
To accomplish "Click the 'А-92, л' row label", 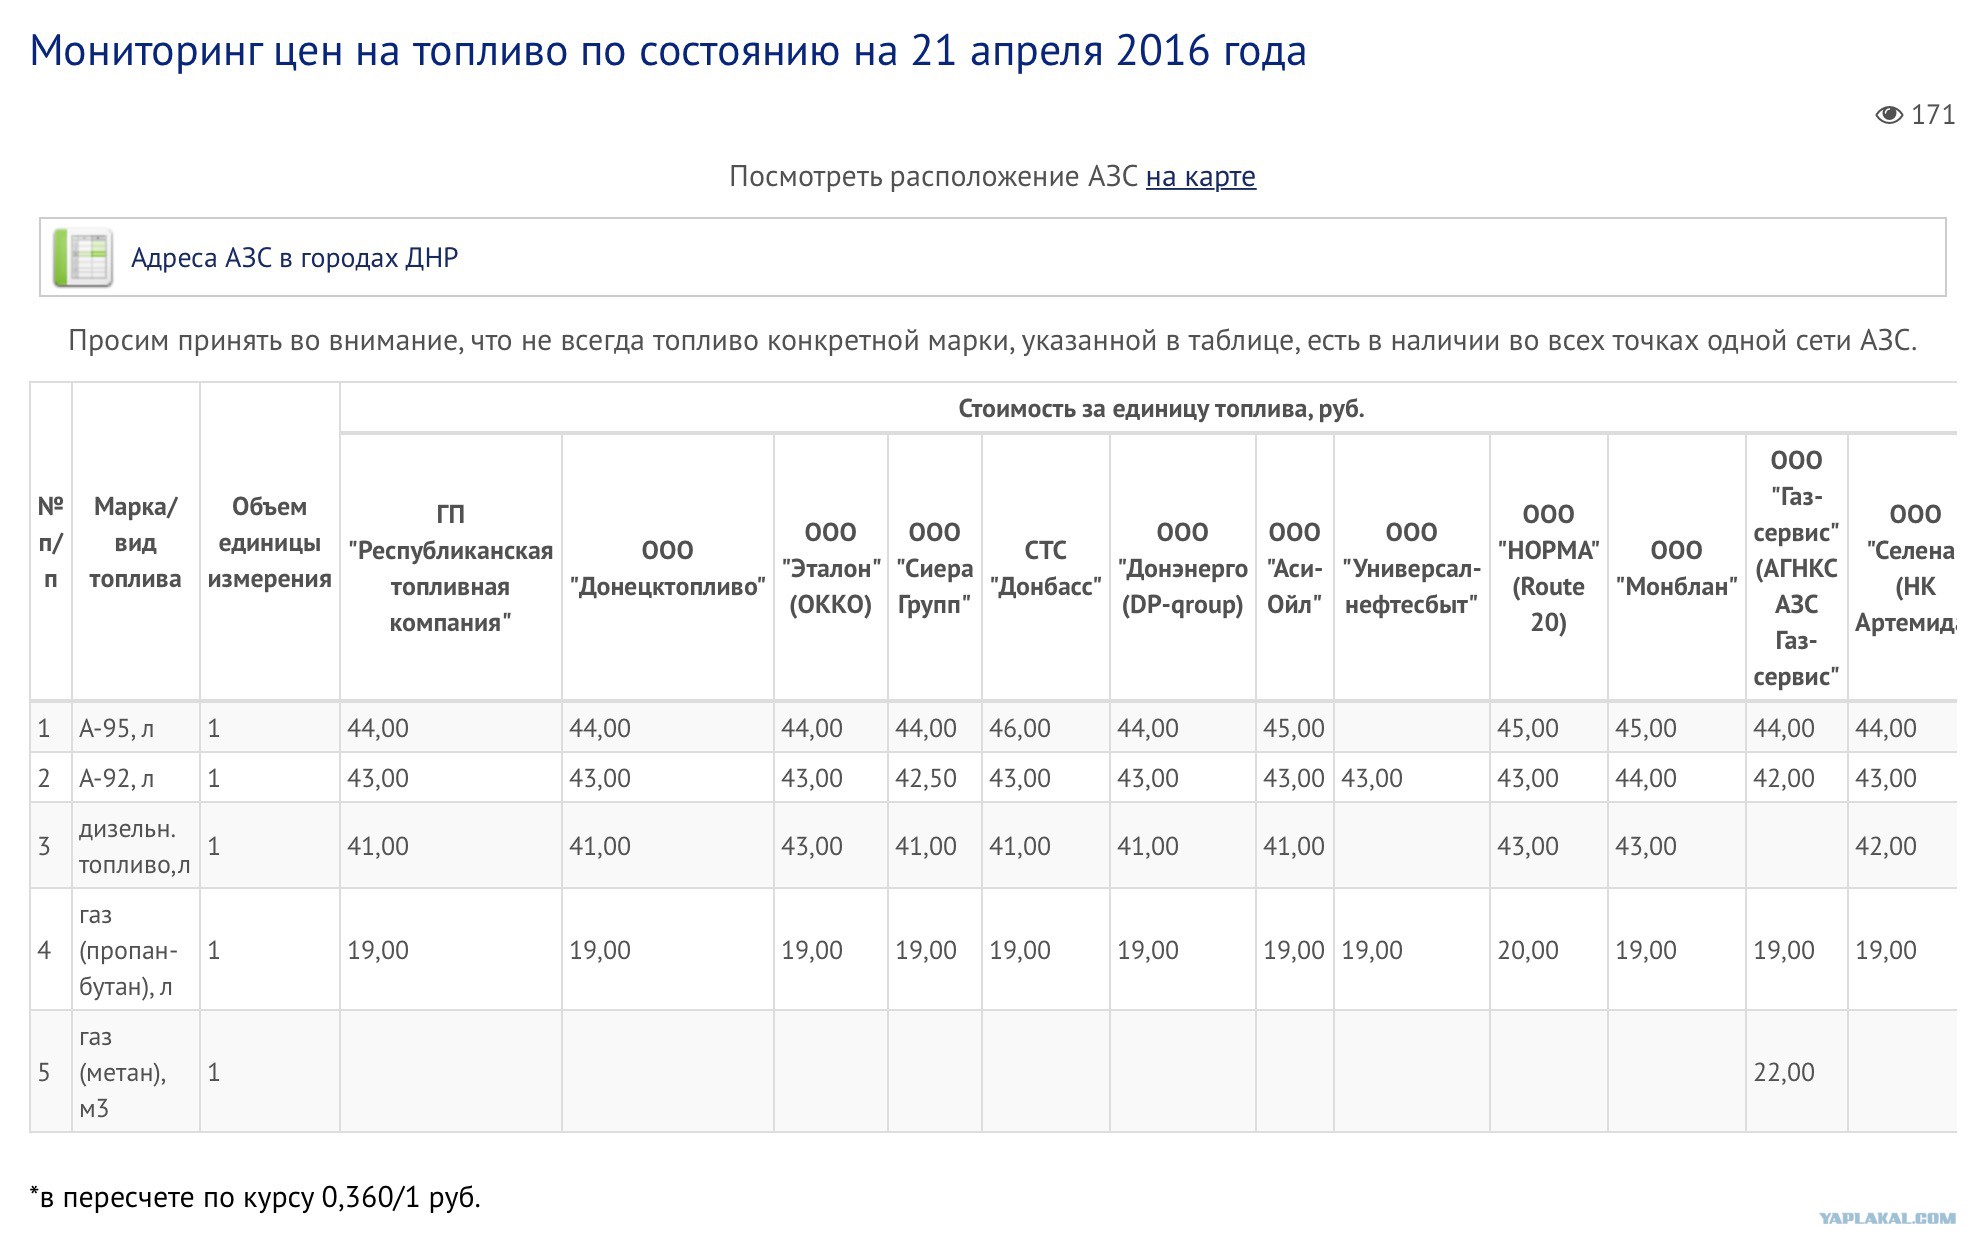I will (x=117, y=778).
